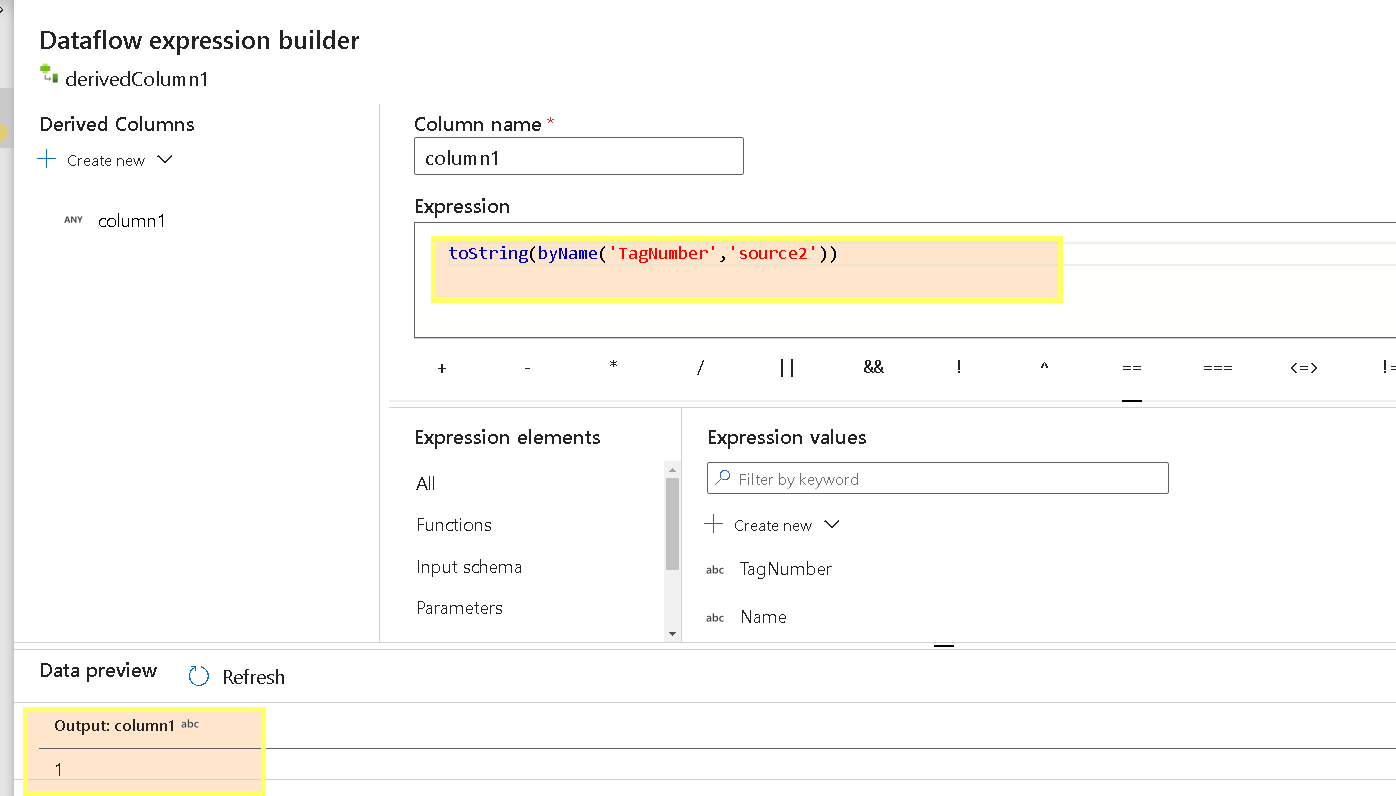Click the ANY type icon beside column1

point(73,220)
